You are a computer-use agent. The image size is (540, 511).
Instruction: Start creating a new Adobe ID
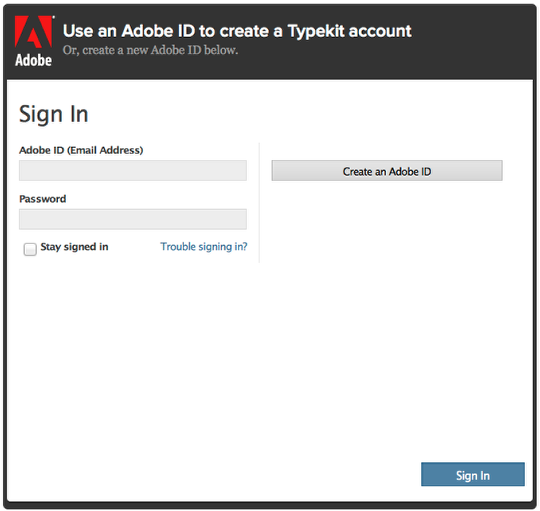387,170
